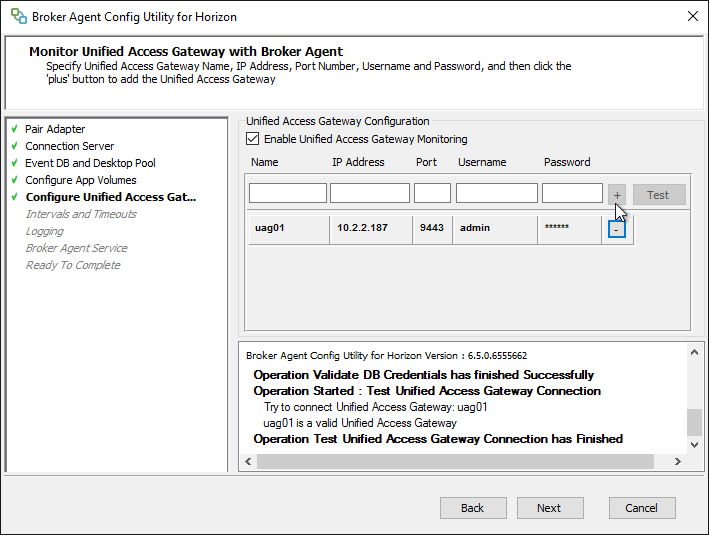Click the Next button
Viewport: 709px width, 535px height.
tap(550, 508)
